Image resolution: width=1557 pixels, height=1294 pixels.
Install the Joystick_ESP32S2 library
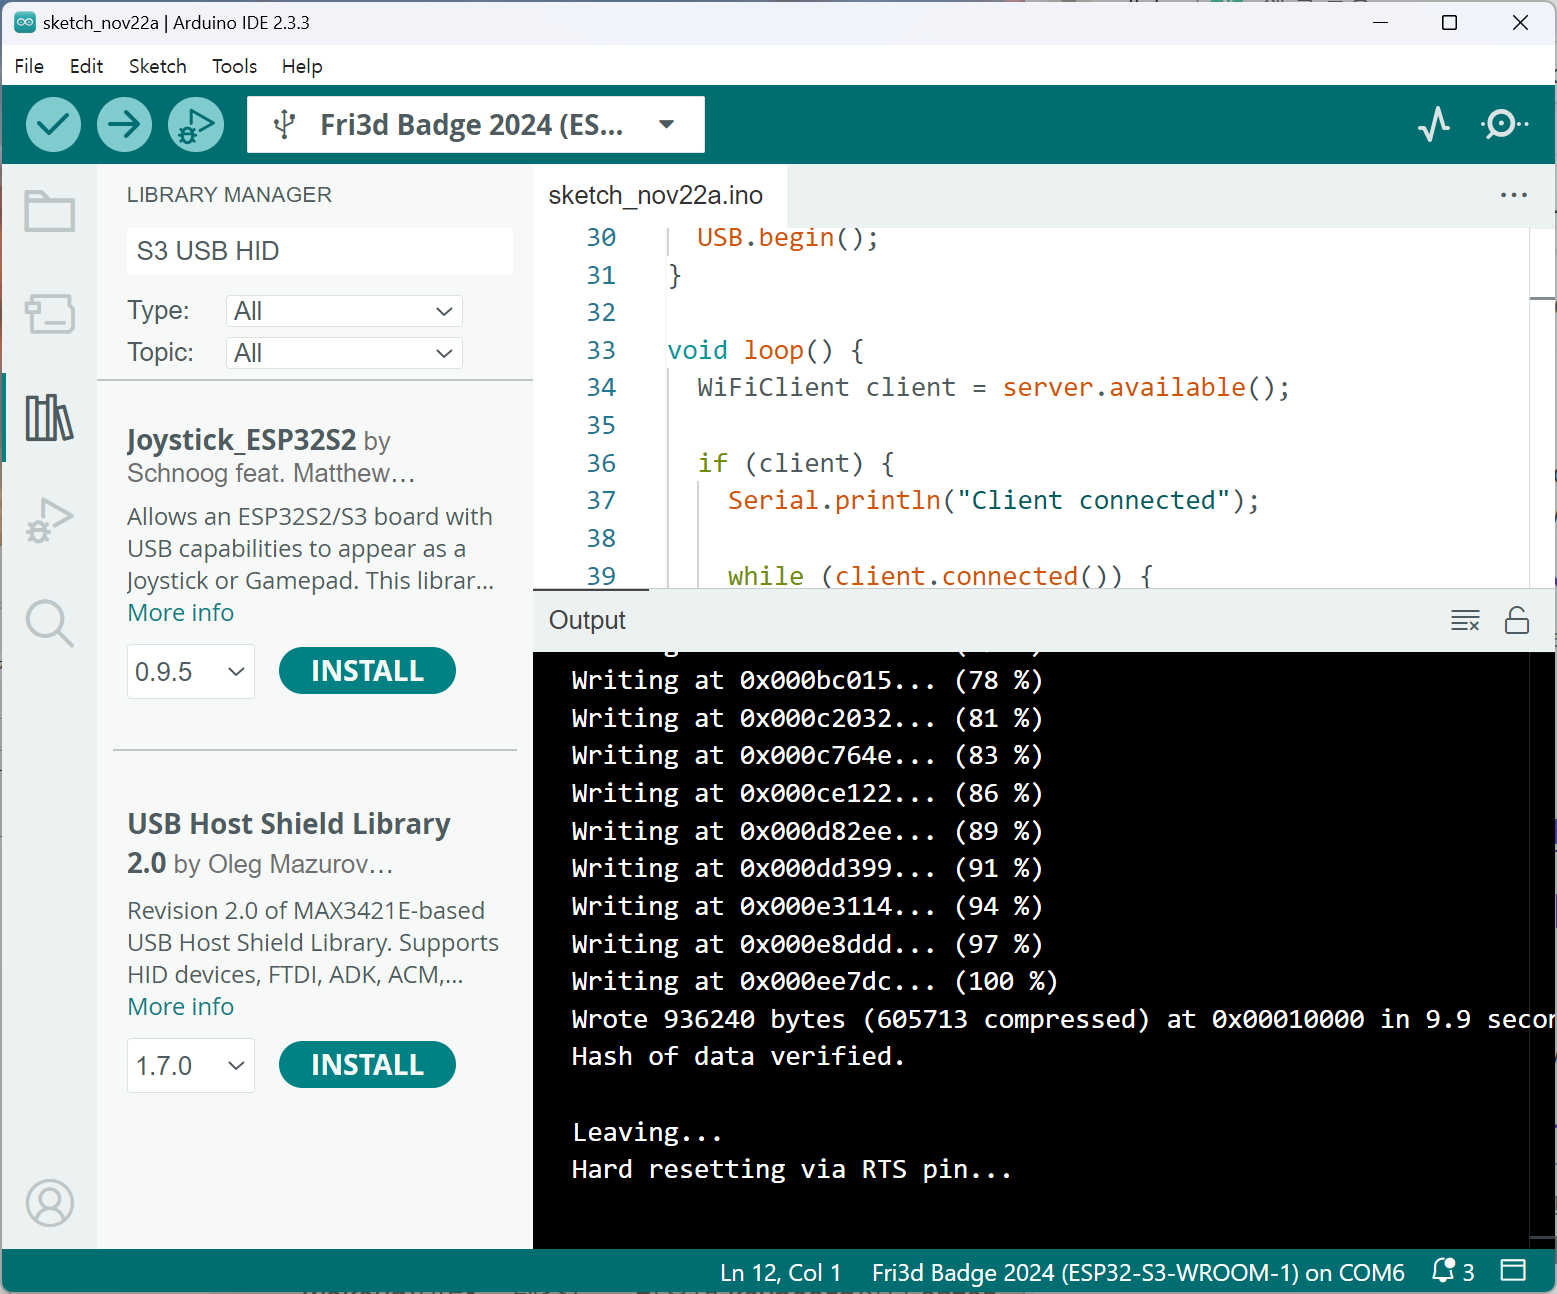[367, 671]
